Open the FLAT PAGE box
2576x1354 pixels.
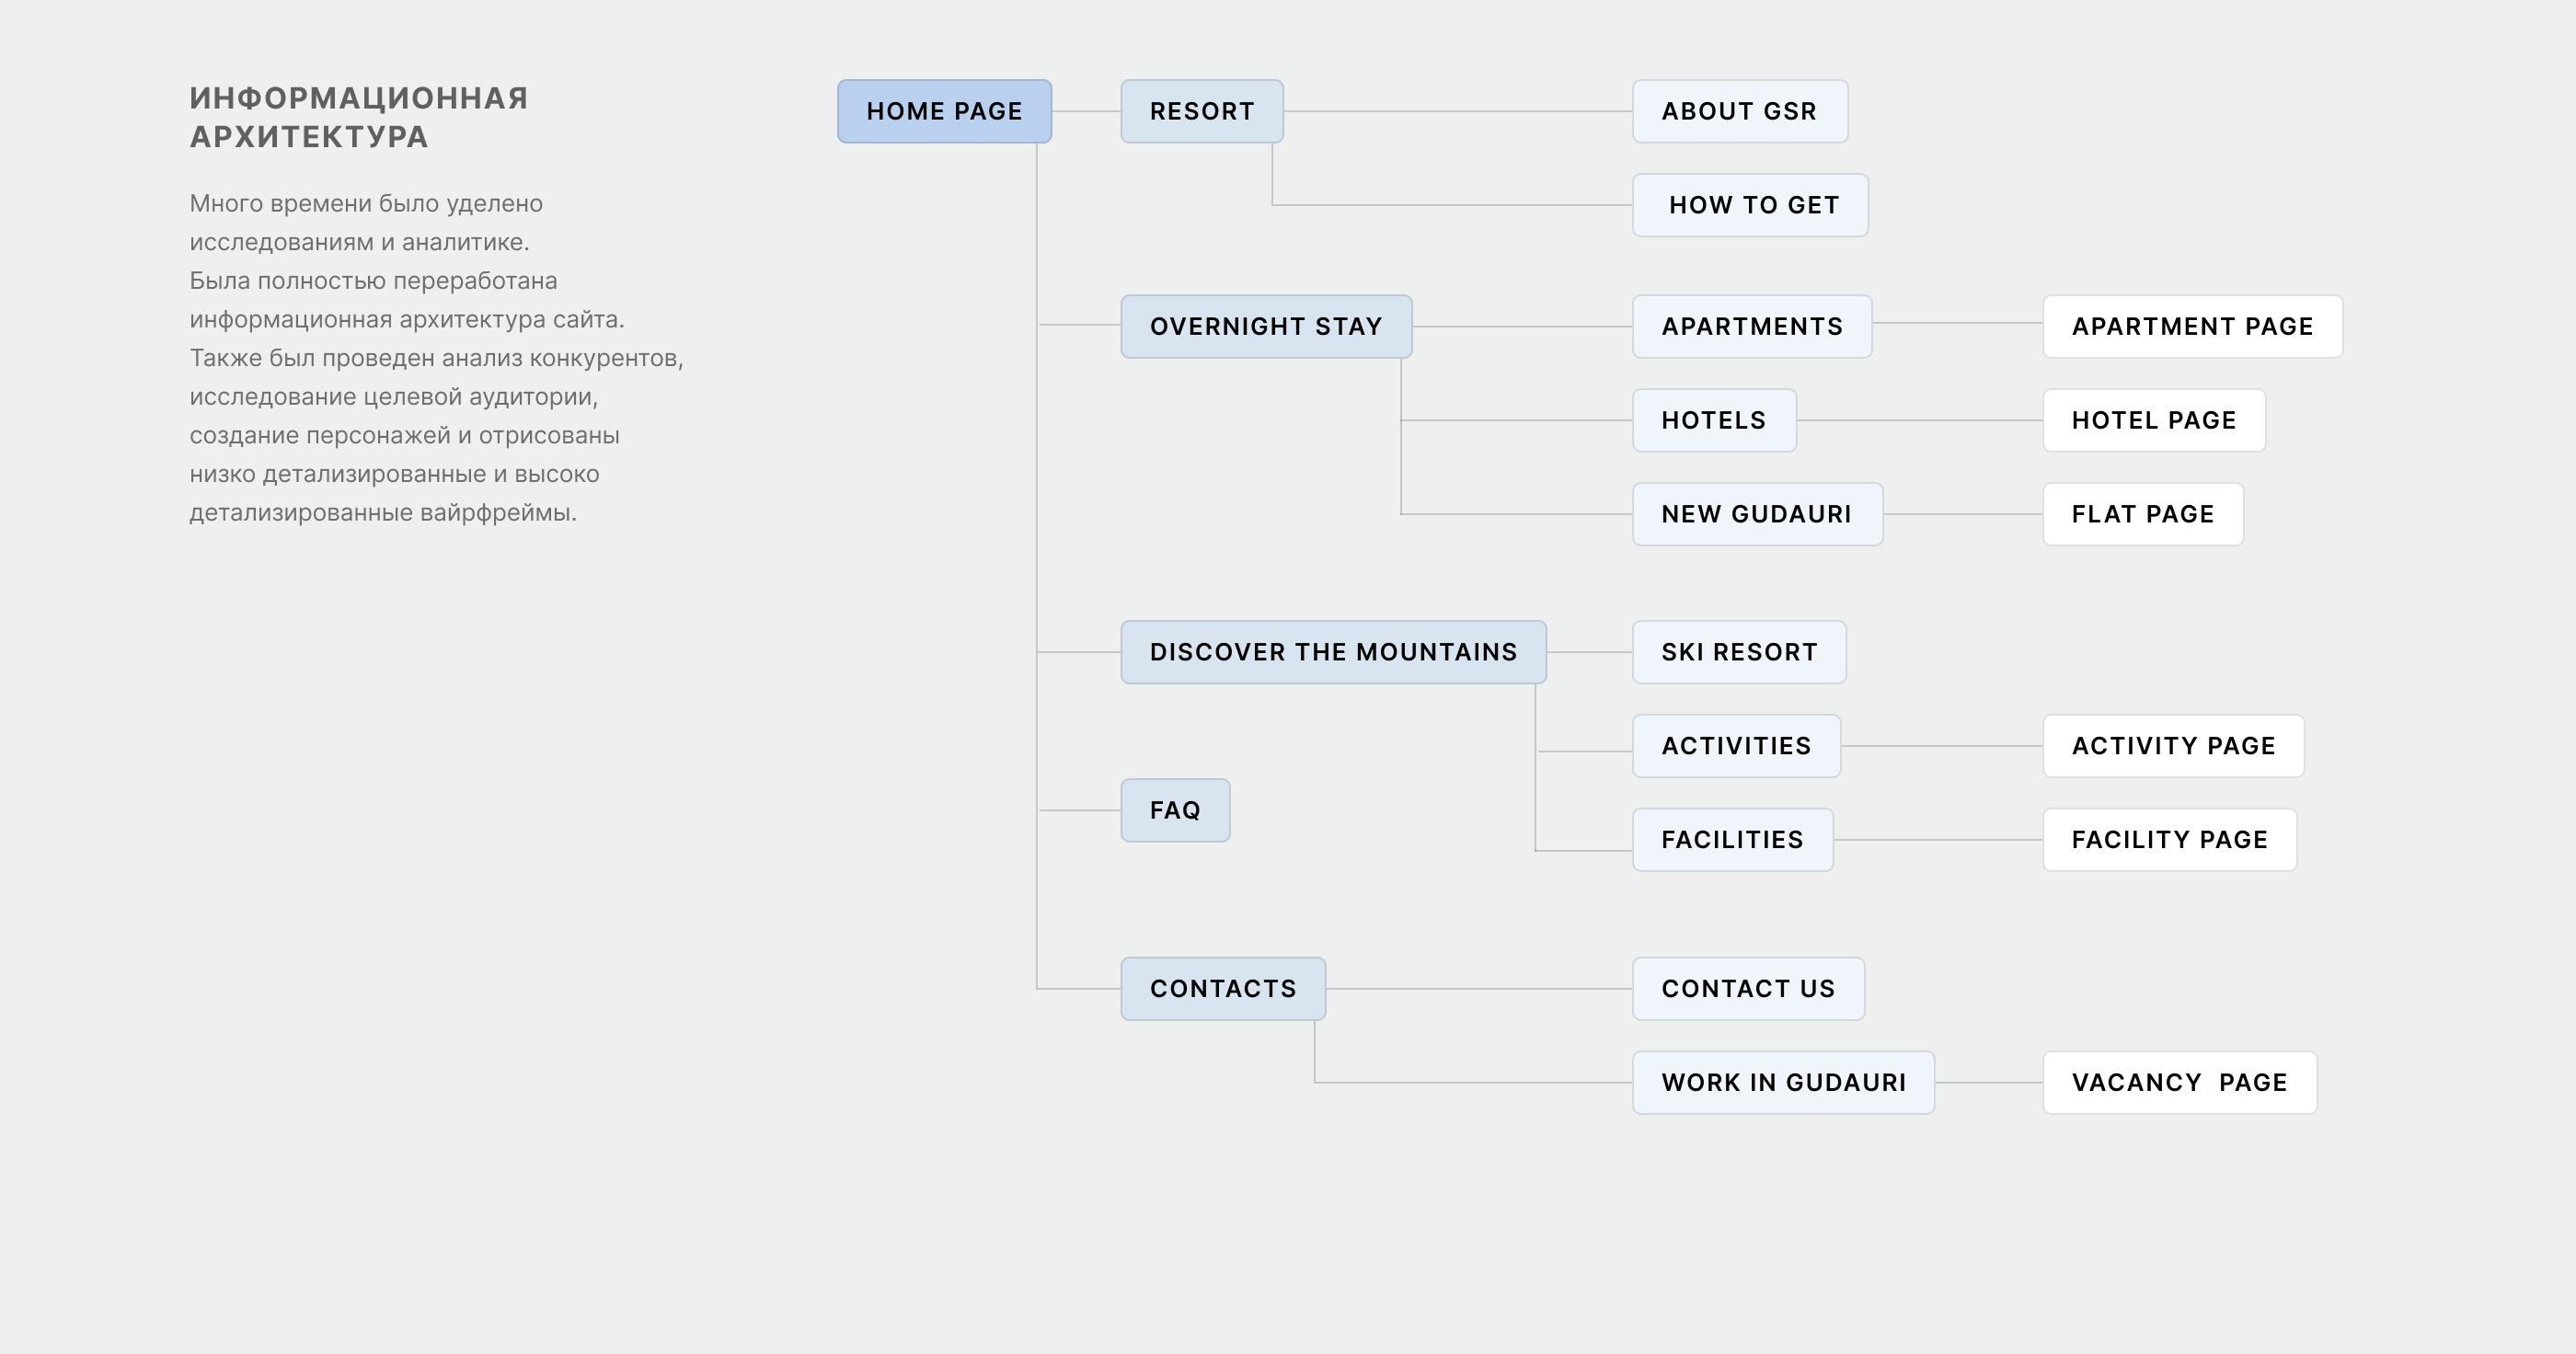(x=2142, y=514)
